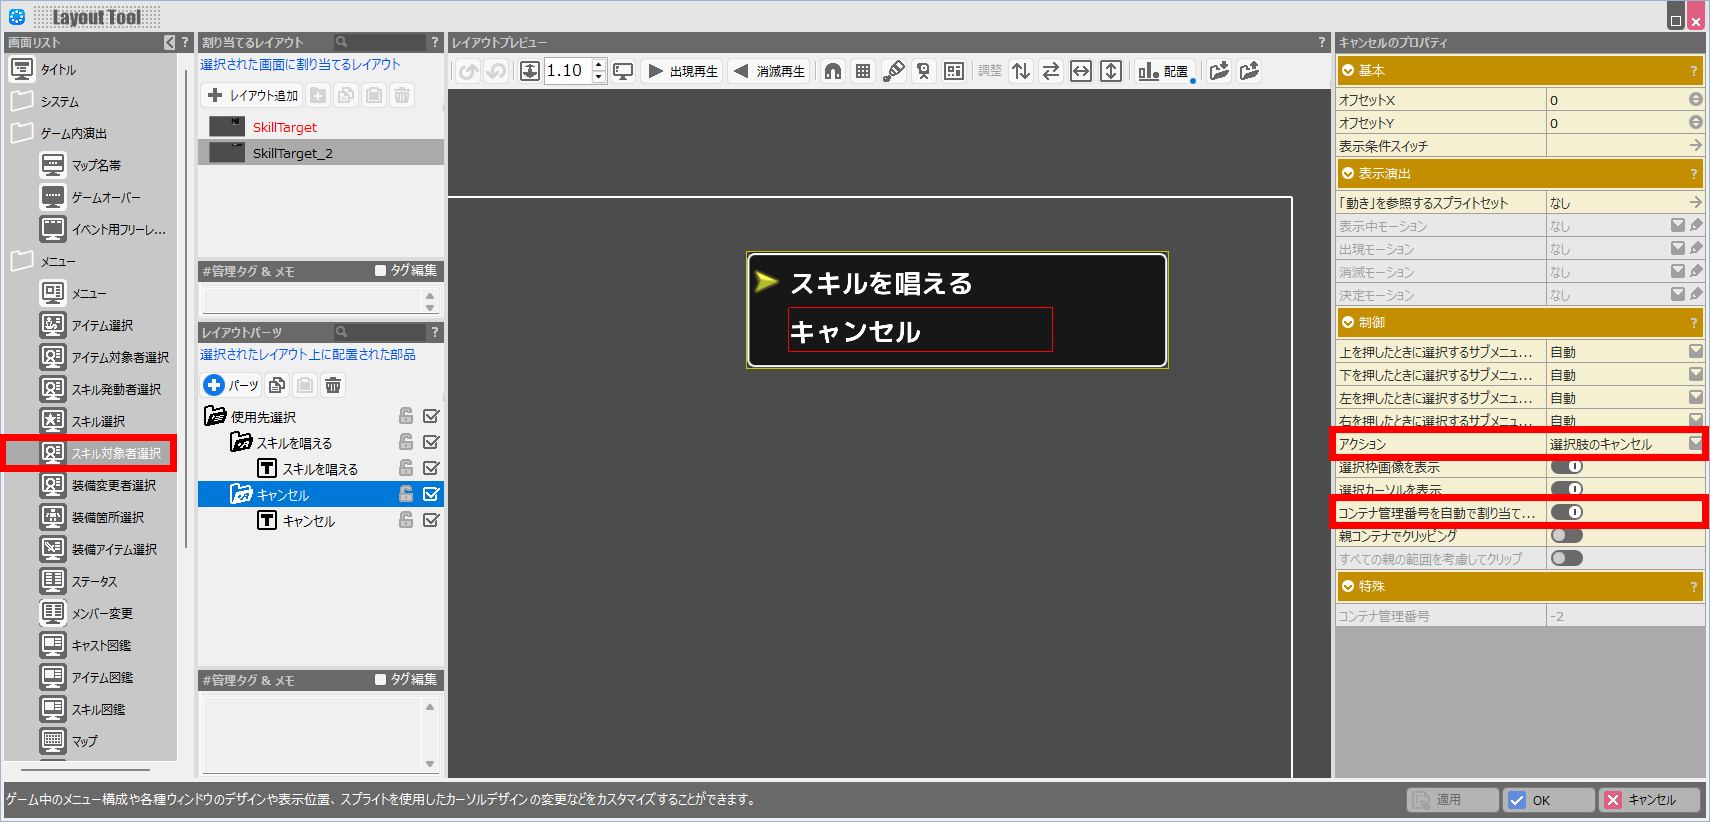Click the magnet snap icon in preview toolbar

(832, 71)
